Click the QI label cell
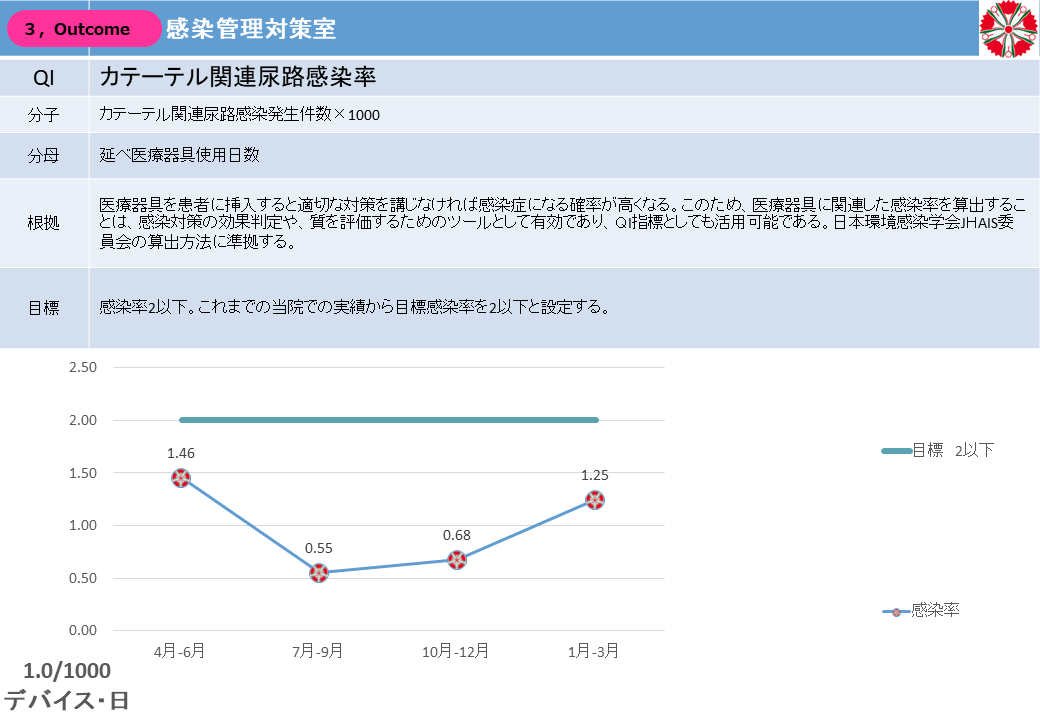Image resolution: width=1040 pixels, height=720 pixels. tap(44, 78)
